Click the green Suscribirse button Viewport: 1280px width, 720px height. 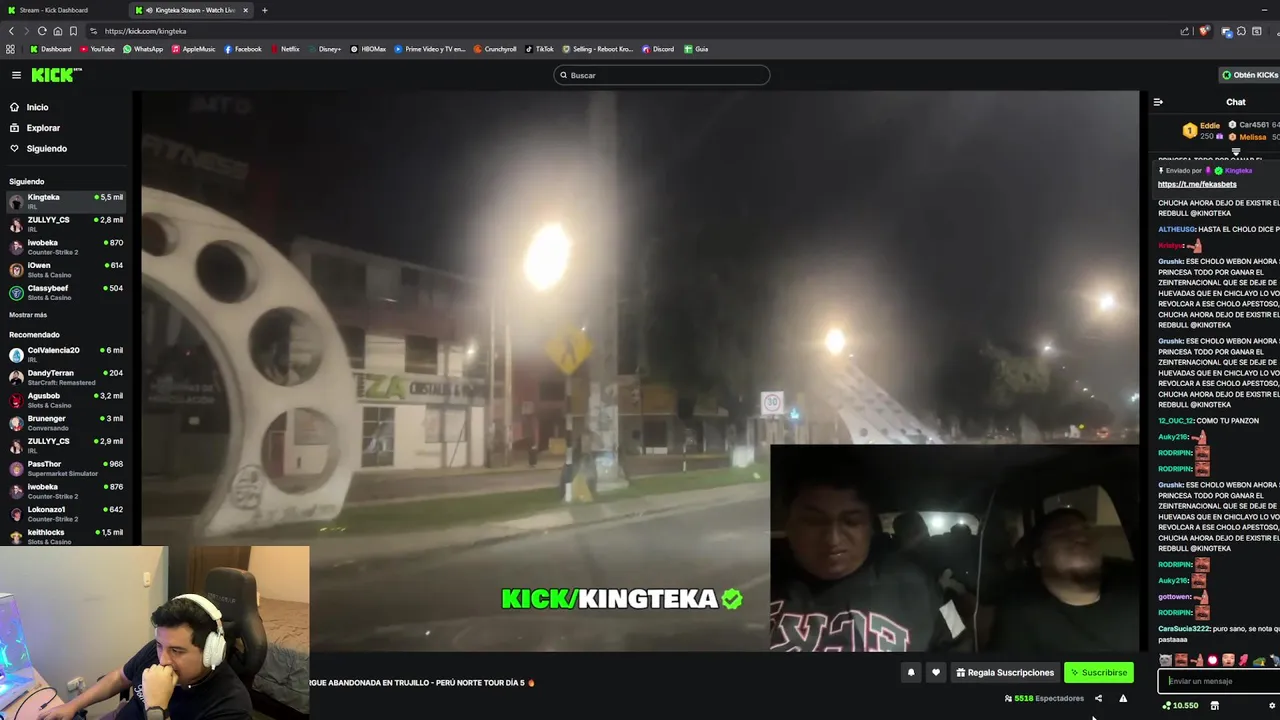coord(1098,673)
